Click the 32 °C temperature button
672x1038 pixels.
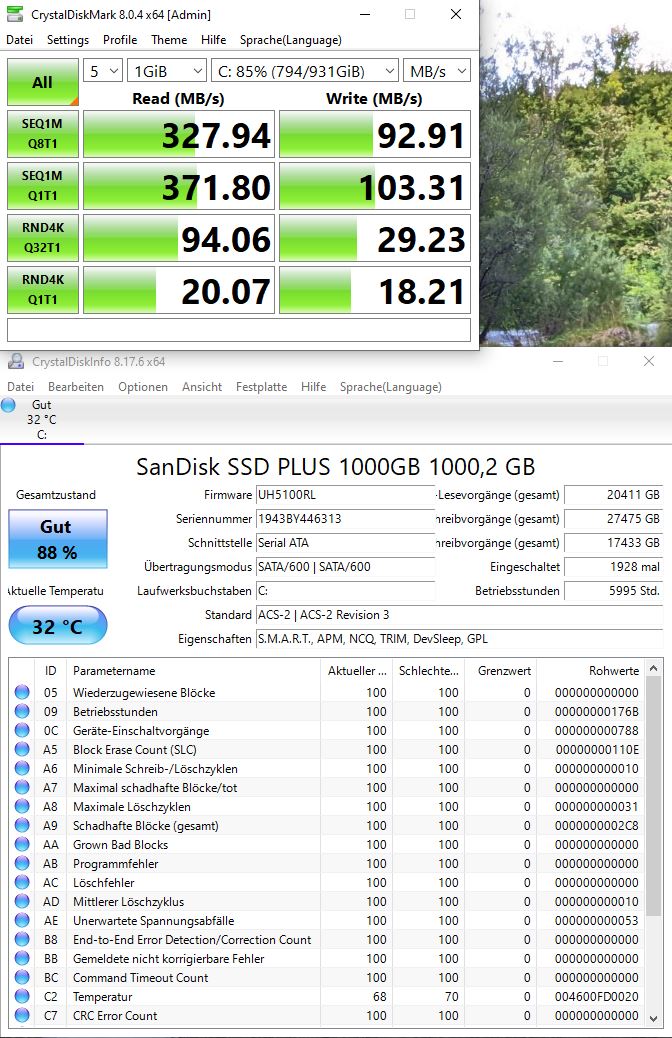pos(58,626)
